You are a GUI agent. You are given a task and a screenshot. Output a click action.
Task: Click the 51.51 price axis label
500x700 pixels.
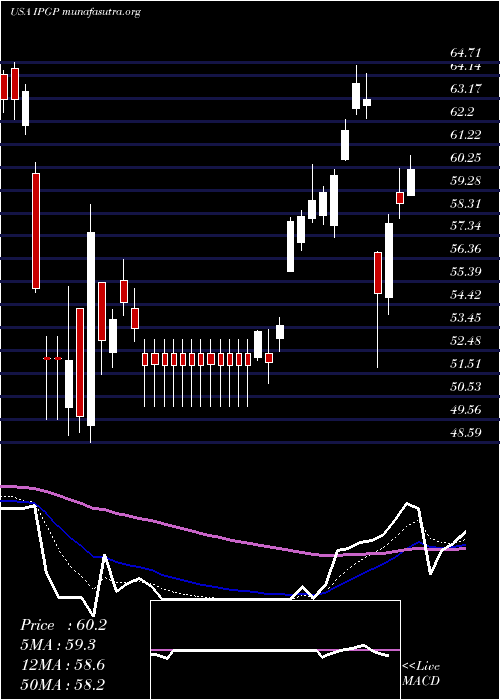tap(466, 363)
